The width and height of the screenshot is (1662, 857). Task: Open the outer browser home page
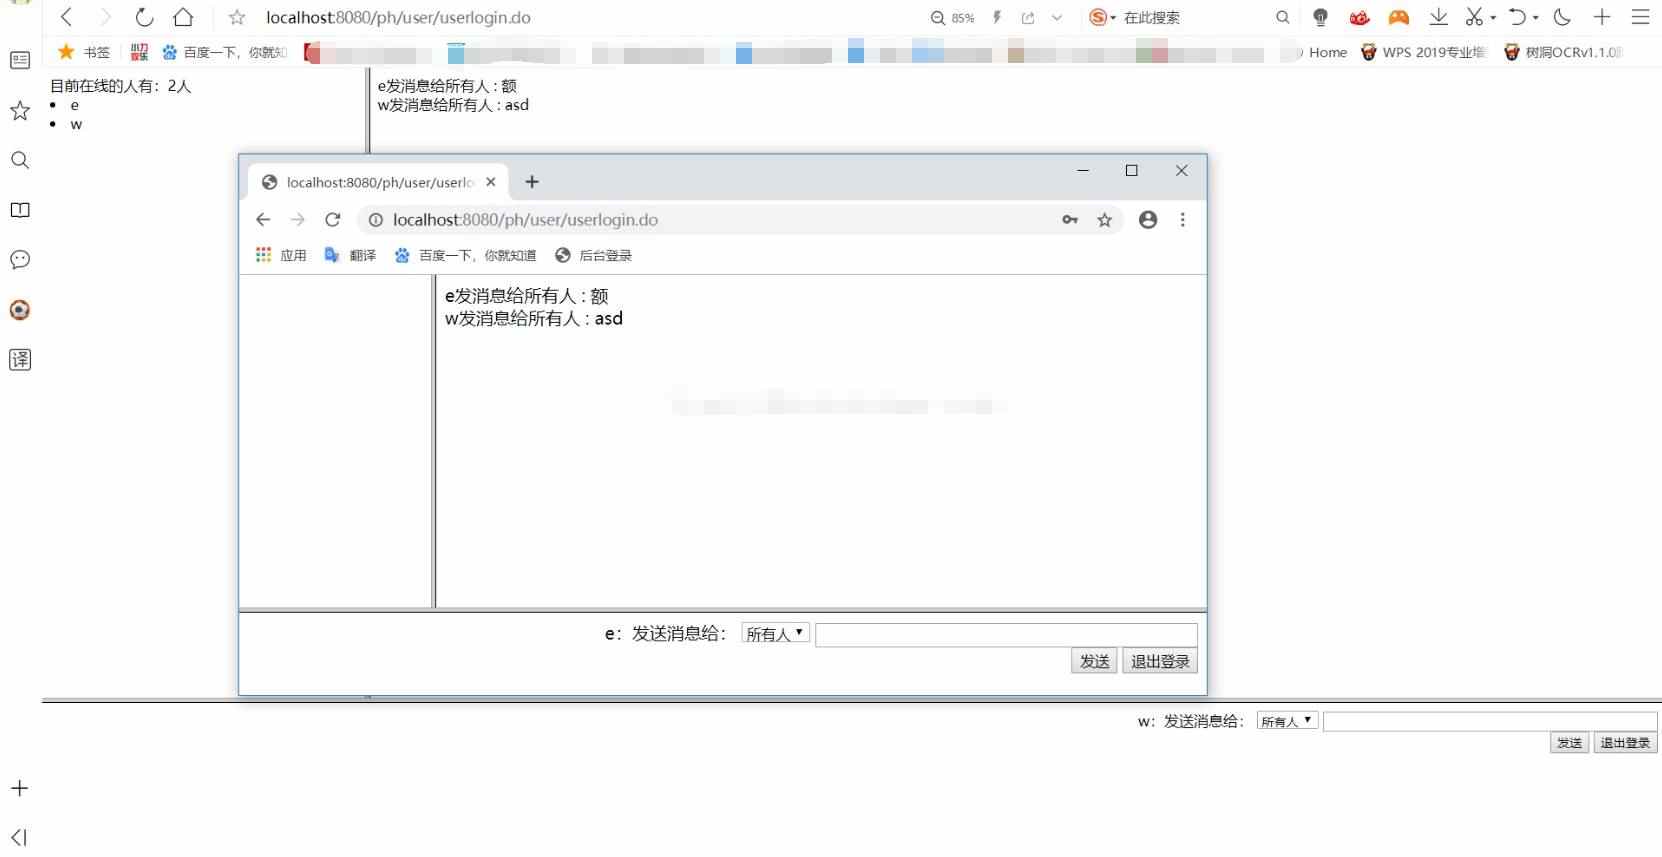point(183,17)
